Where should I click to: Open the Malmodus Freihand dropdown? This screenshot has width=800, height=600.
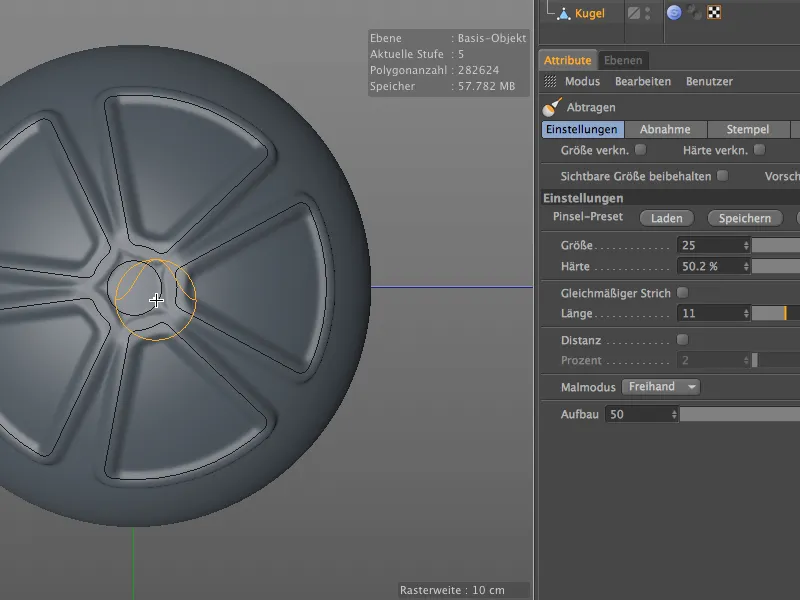coord(661,387)
